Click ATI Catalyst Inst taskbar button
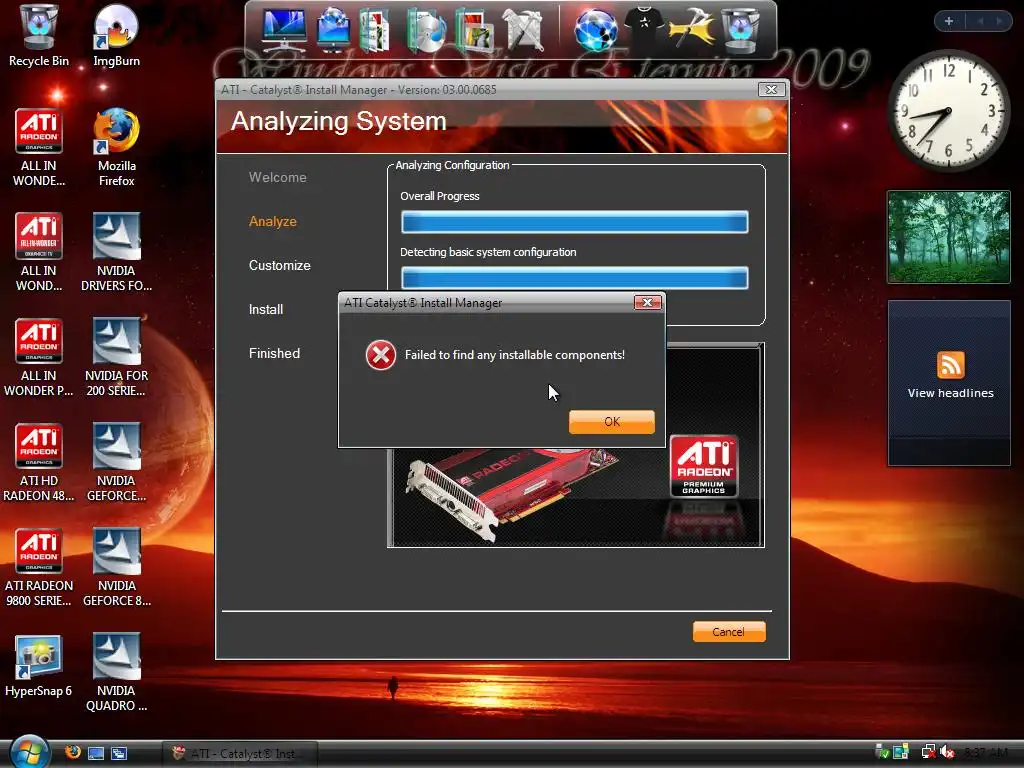The height and width of the screenshot is (768, 1024). pos(240,754)
